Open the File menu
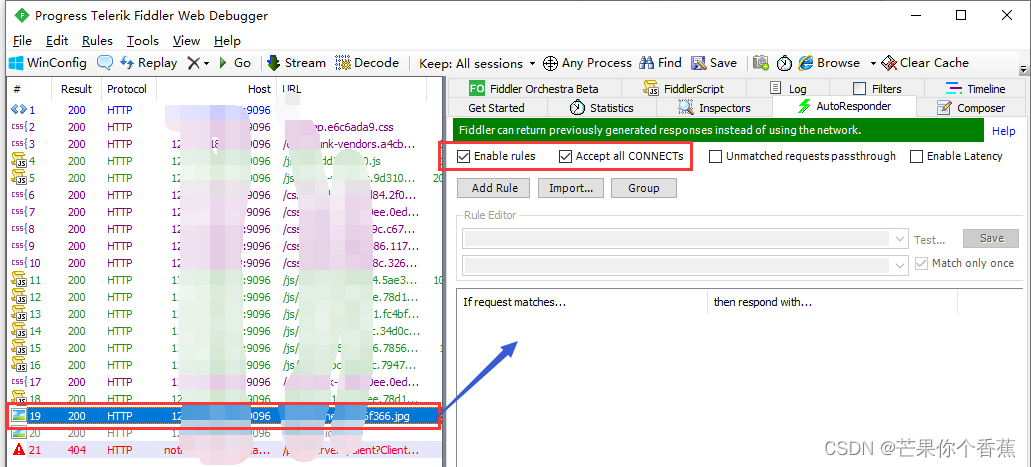The width and height of the screenshot is (1031, 467). (22, 41)
